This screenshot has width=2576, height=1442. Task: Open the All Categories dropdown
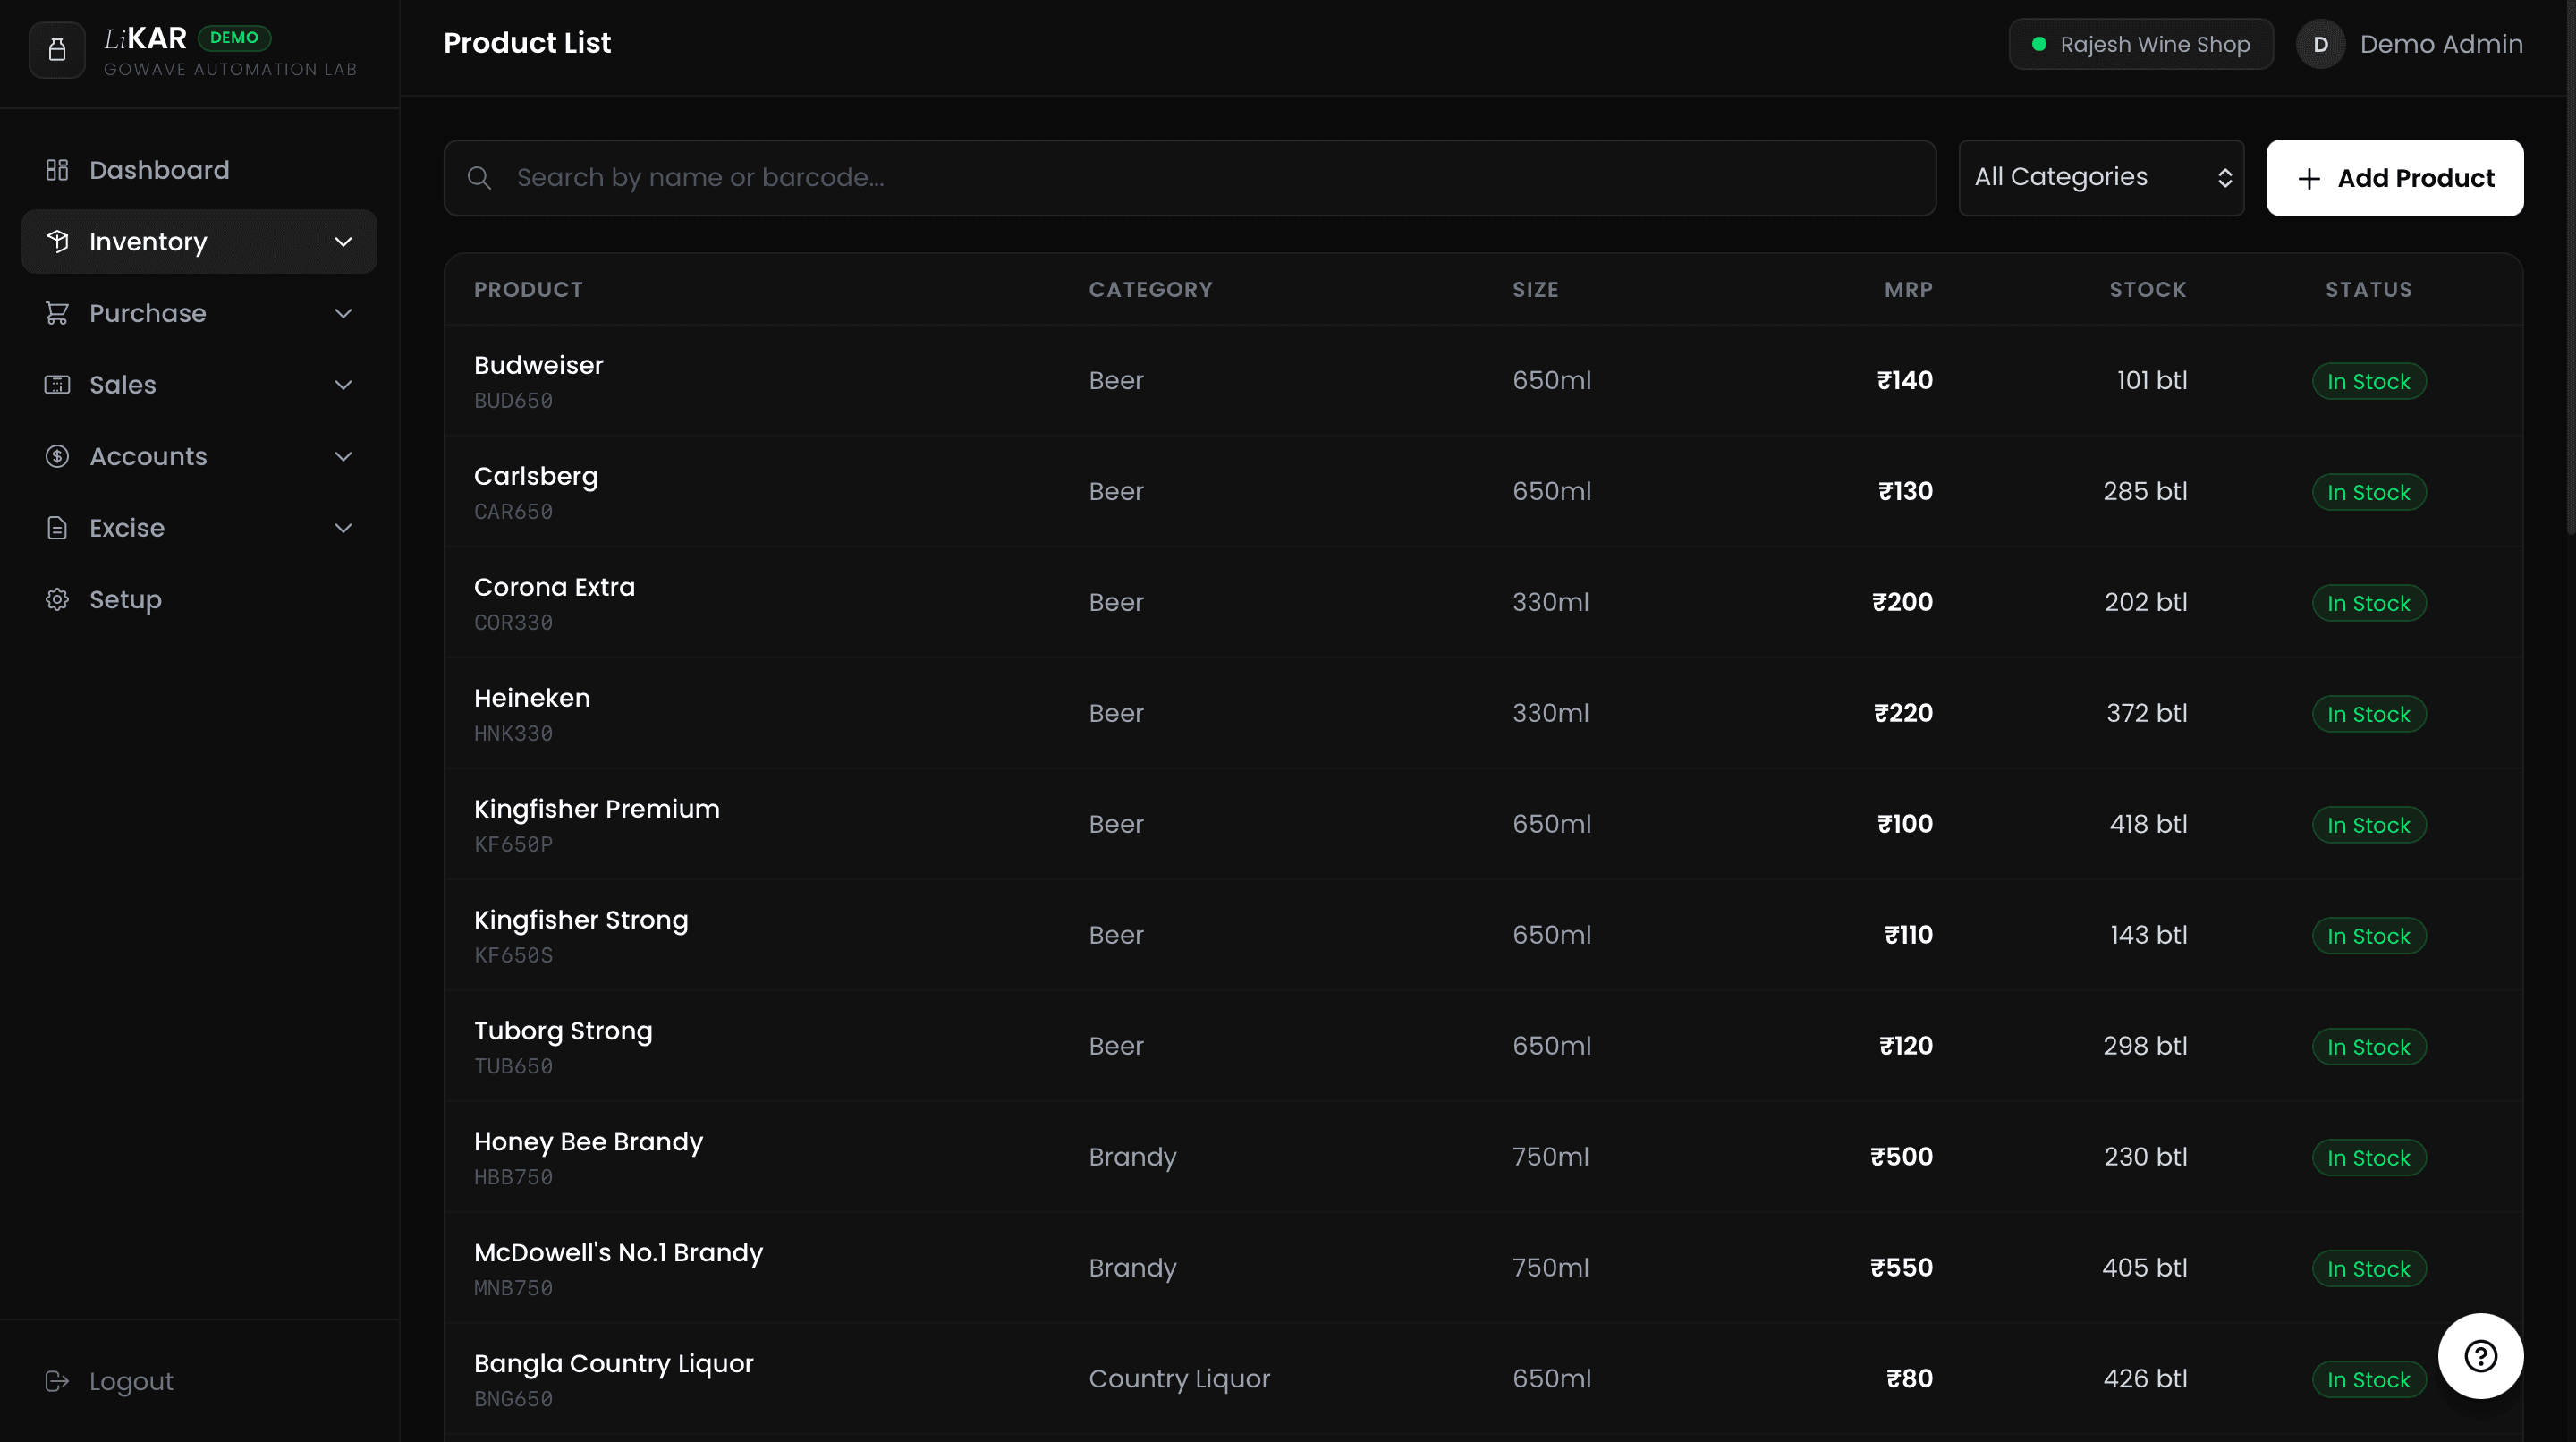tap(2101, 177)
